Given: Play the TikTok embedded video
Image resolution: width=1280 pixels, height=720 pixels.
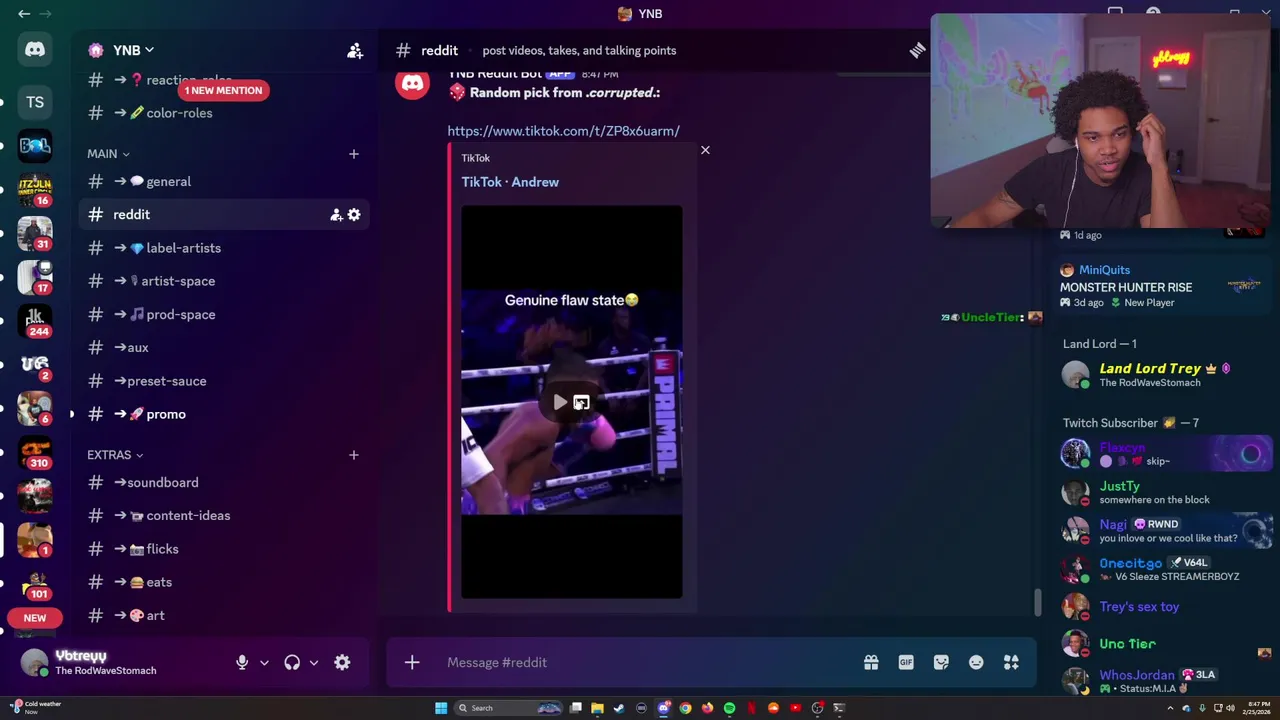Looking at the screenshot, I should (x=560, y=402).
